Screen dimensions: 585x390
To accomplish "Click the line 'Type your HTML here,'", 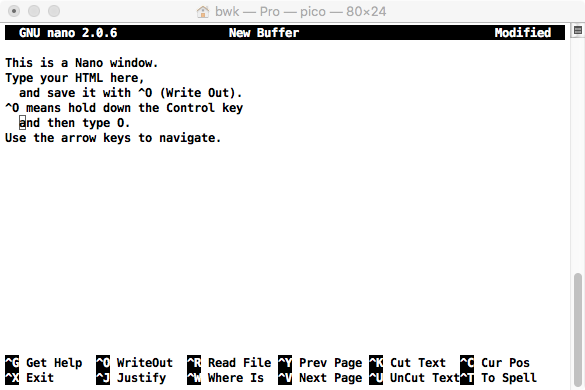I will pyautogui.click(x=75, y=78).
